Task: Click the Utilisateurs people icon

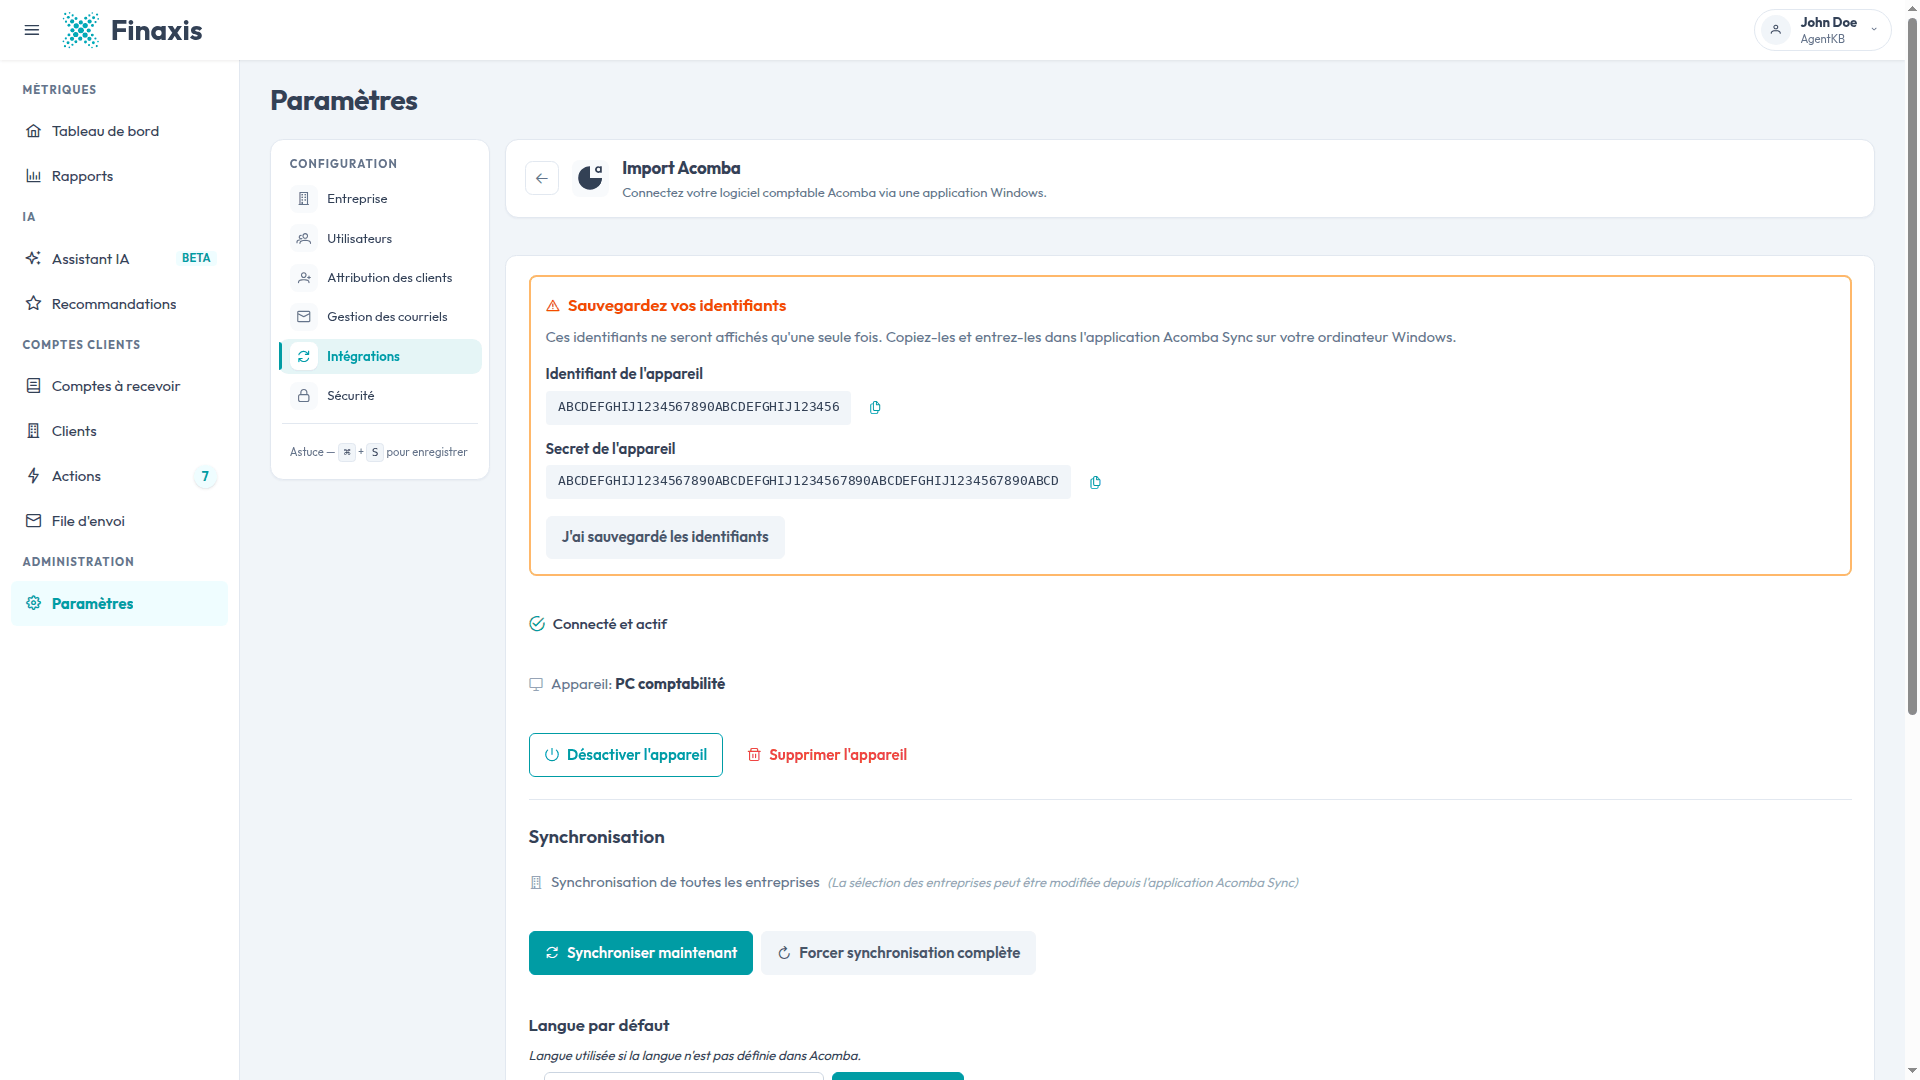Action: (x=304, y=239)
